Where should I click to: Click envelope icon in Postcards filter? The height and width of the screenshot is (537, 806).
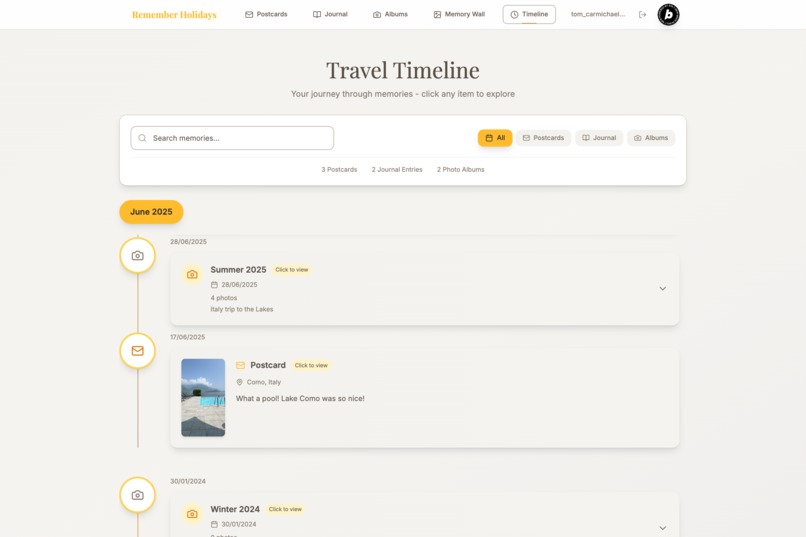click(x=526, y=138)
